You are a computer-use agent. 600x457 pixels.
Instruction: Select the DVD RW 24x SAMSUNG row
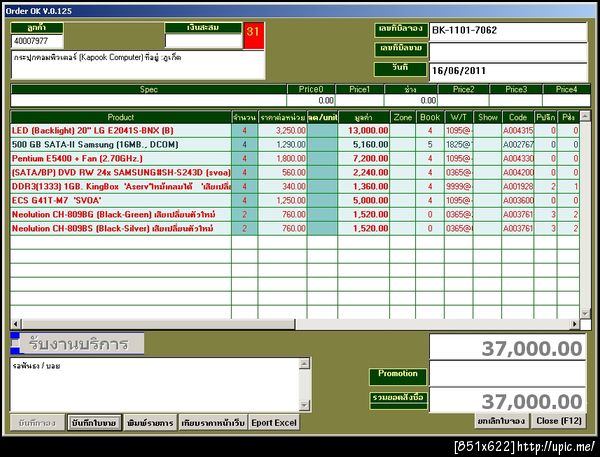click(295, 173)
